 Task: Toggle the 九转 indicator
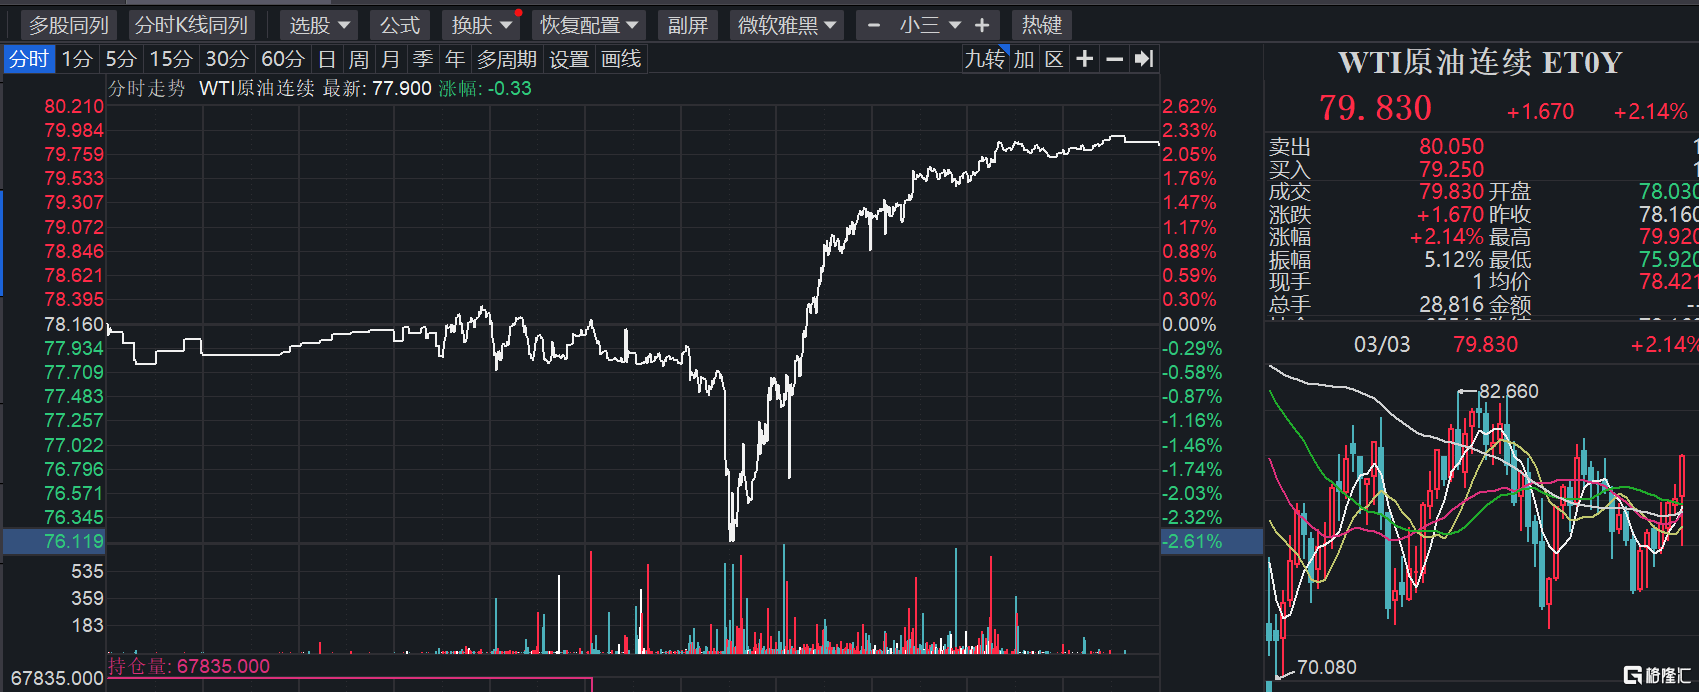click(984, 59)
